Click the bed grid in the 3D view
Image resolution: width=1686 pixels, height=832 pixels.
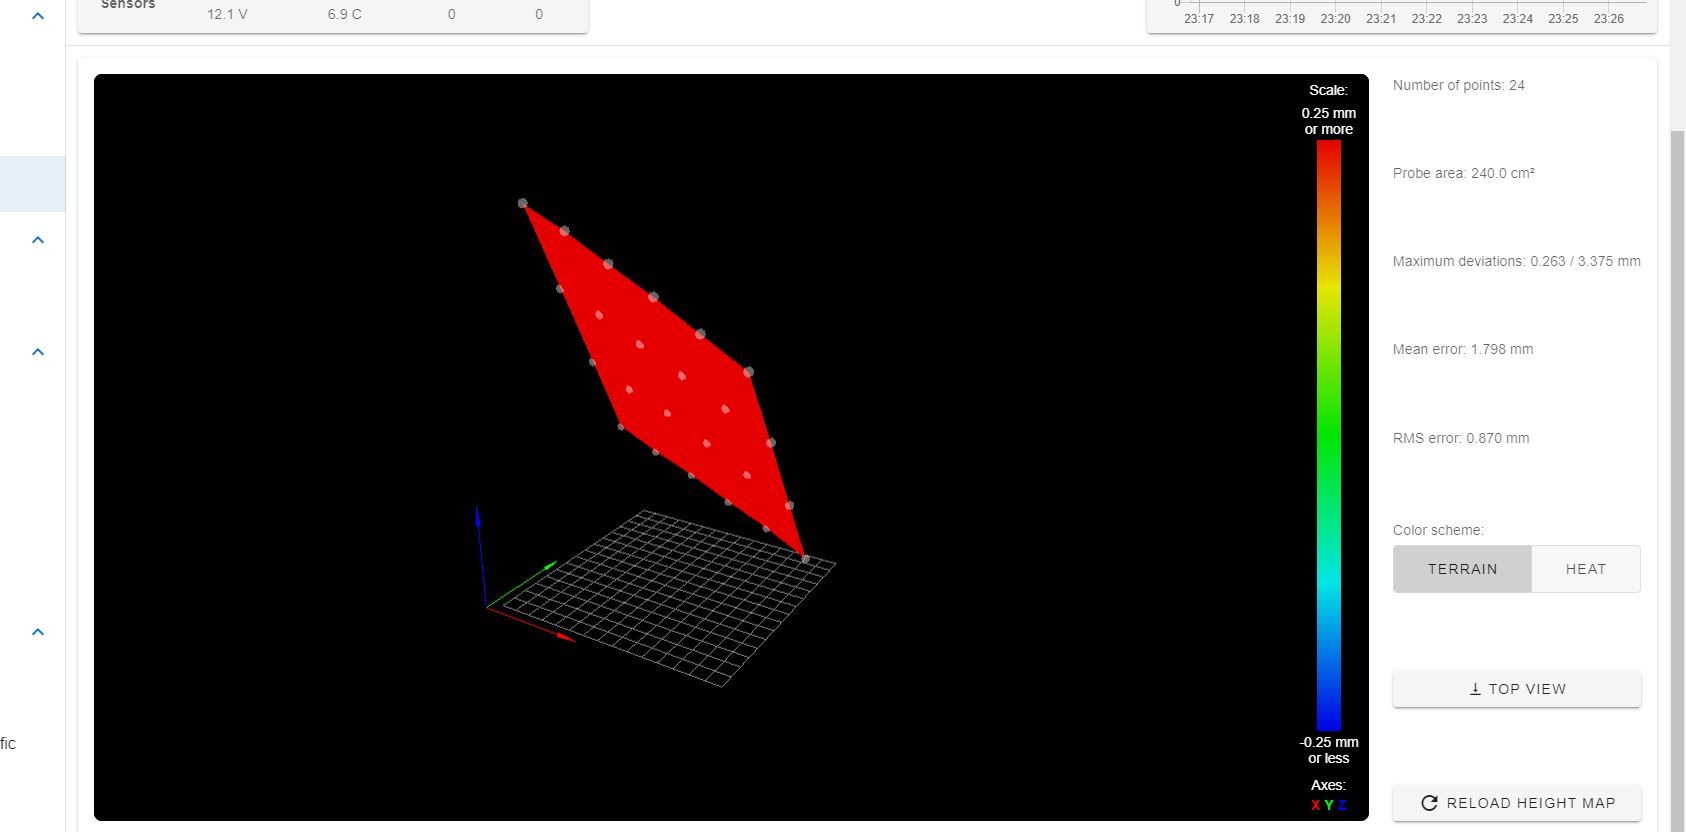pos(670,598)
